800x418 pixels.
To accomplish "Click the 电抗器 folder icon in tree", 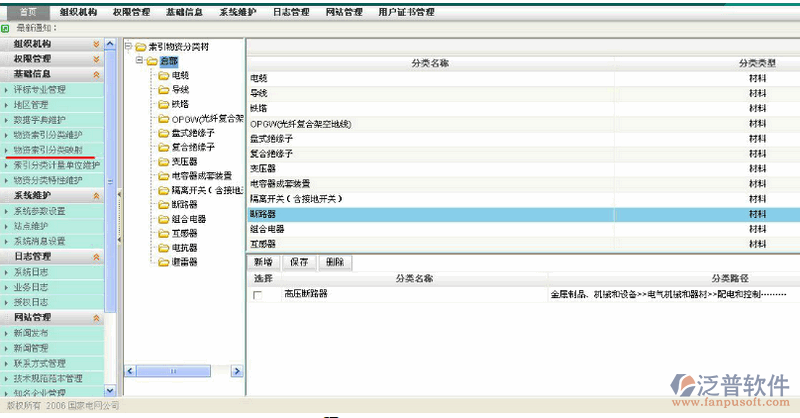I will coord(163,247).
